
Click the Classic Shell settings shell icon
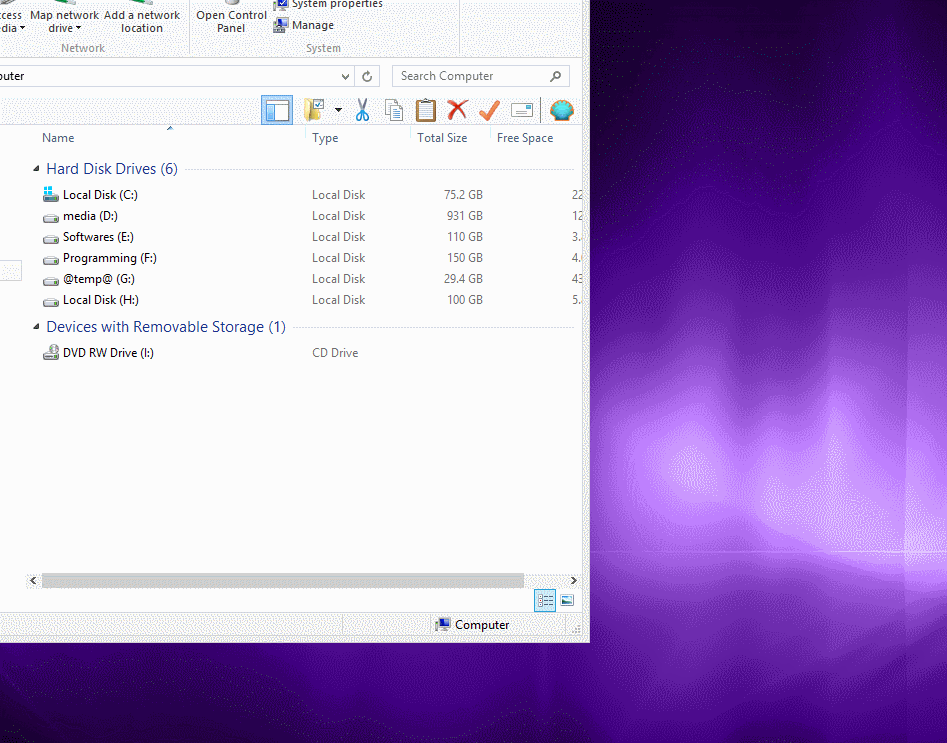coord(562,110)
